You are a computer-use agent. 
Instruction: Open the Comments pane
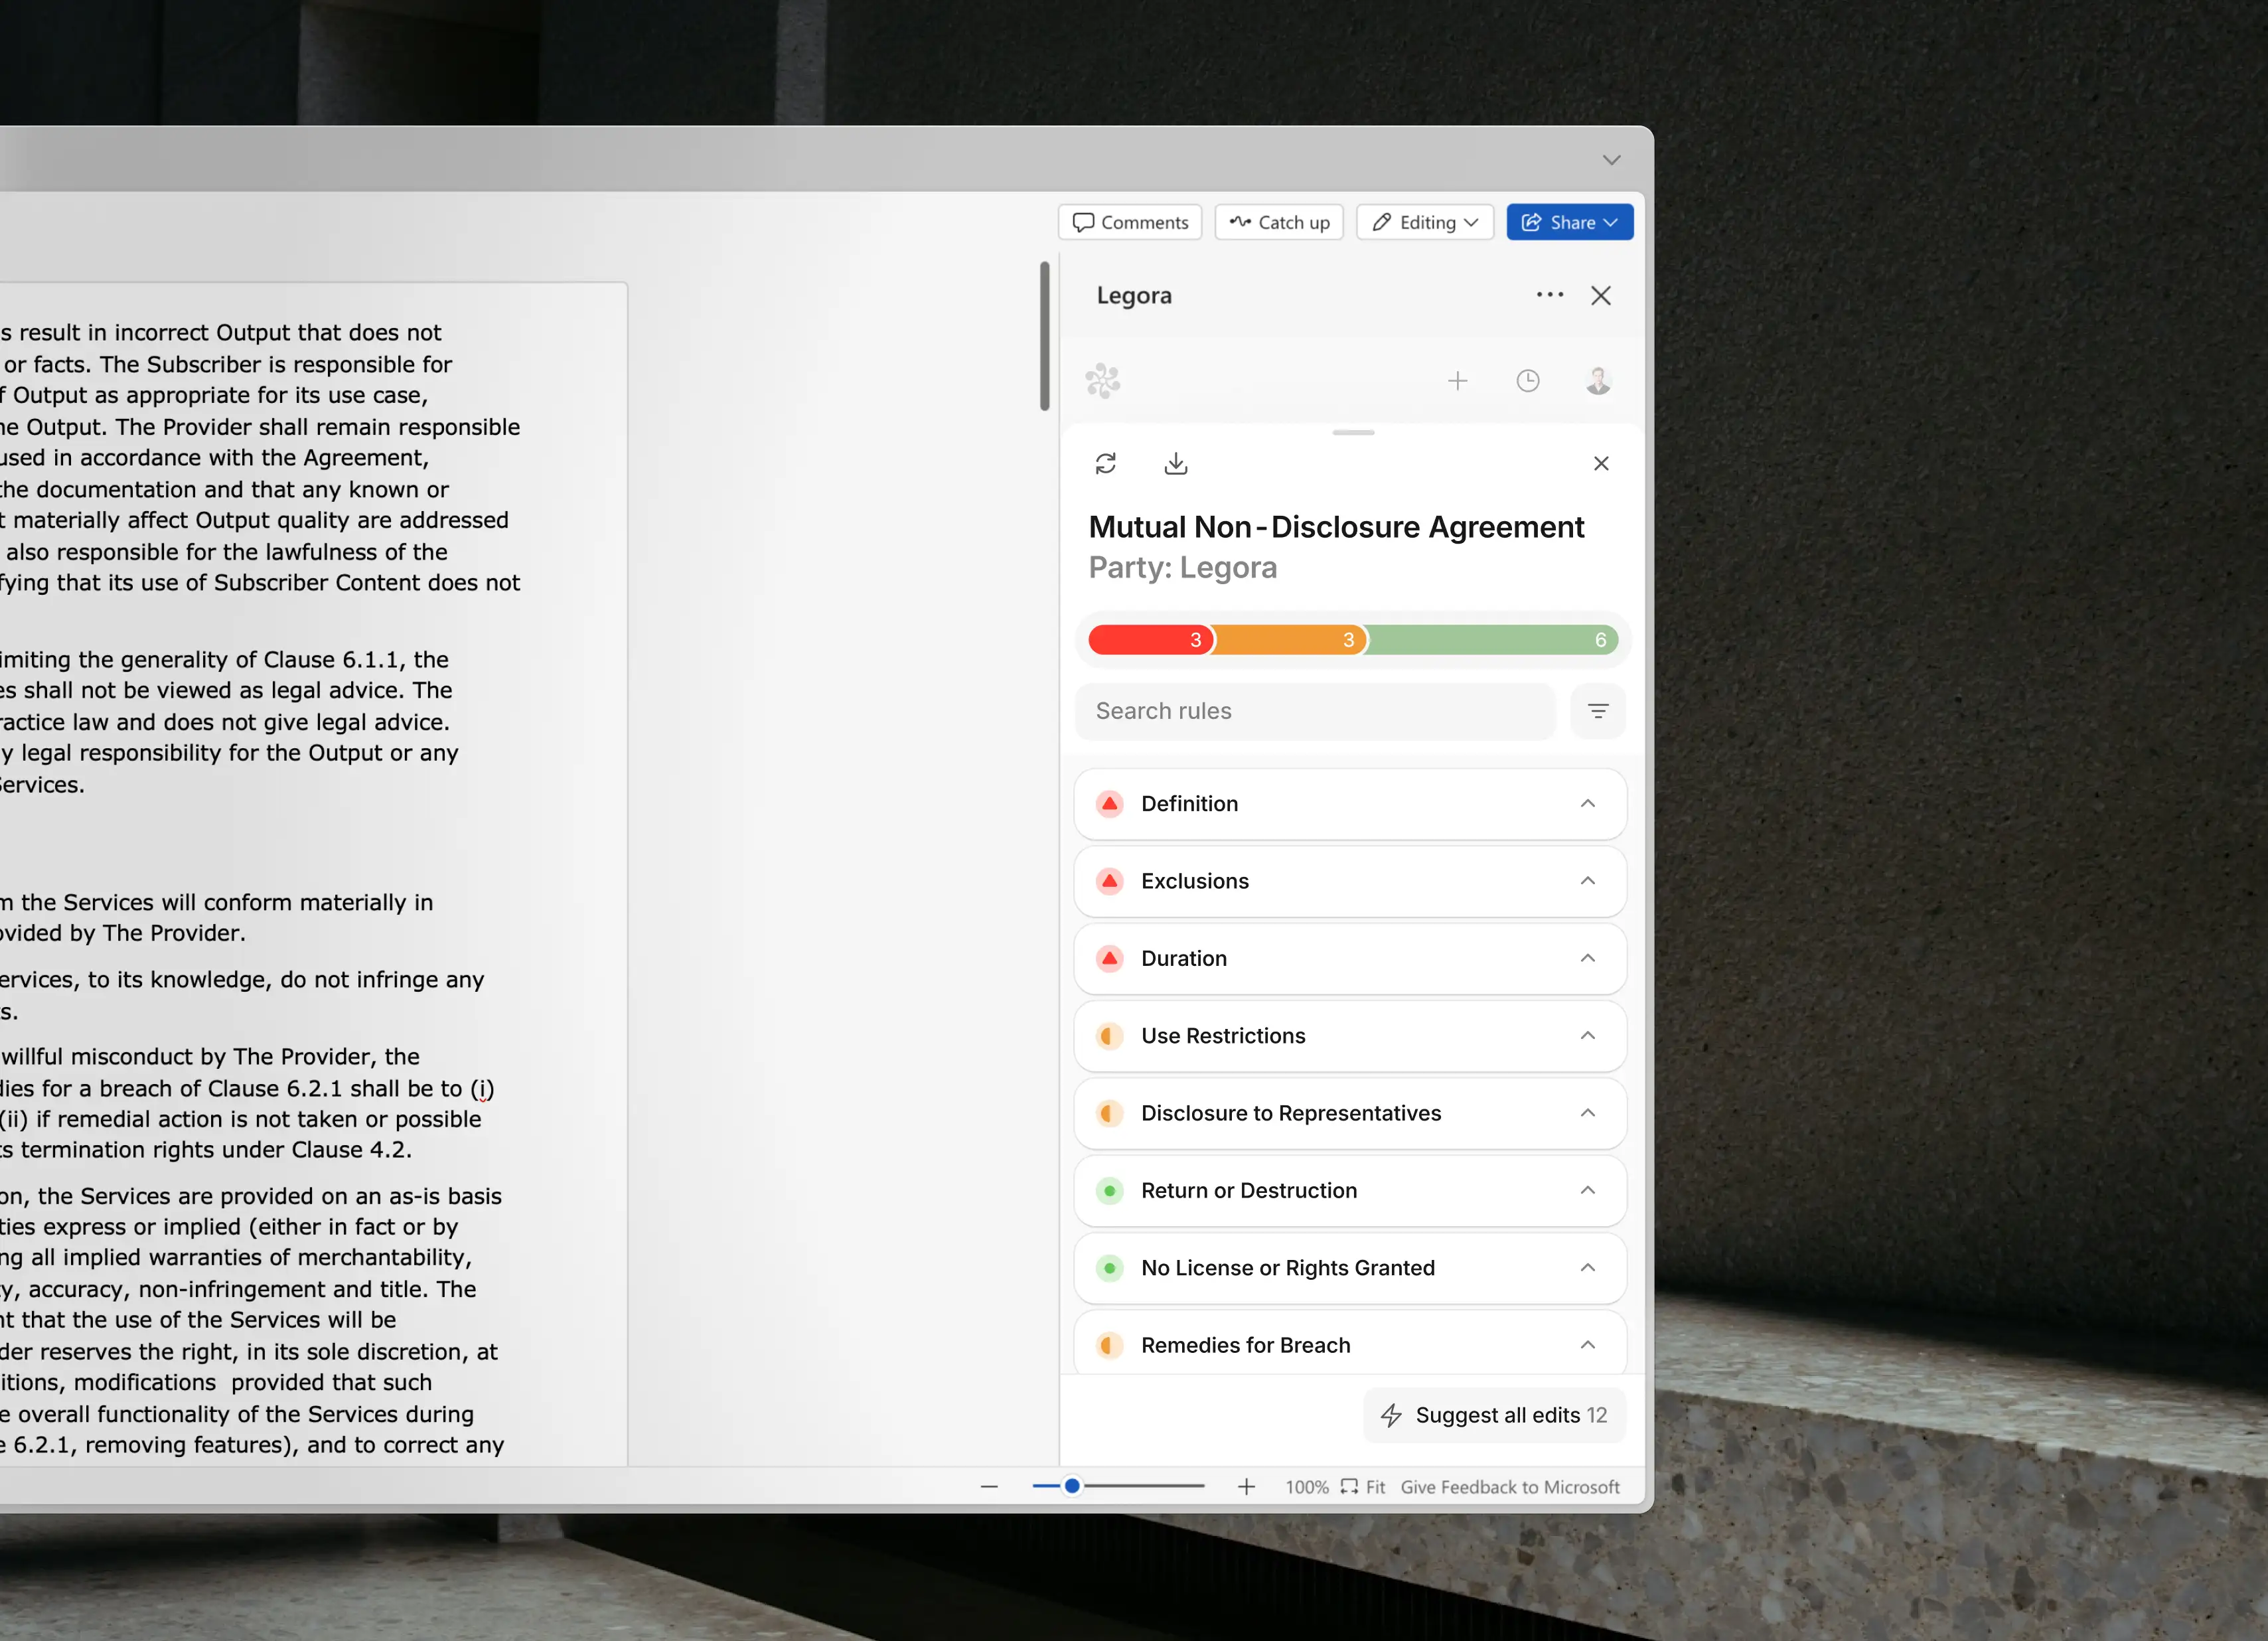1130,222
